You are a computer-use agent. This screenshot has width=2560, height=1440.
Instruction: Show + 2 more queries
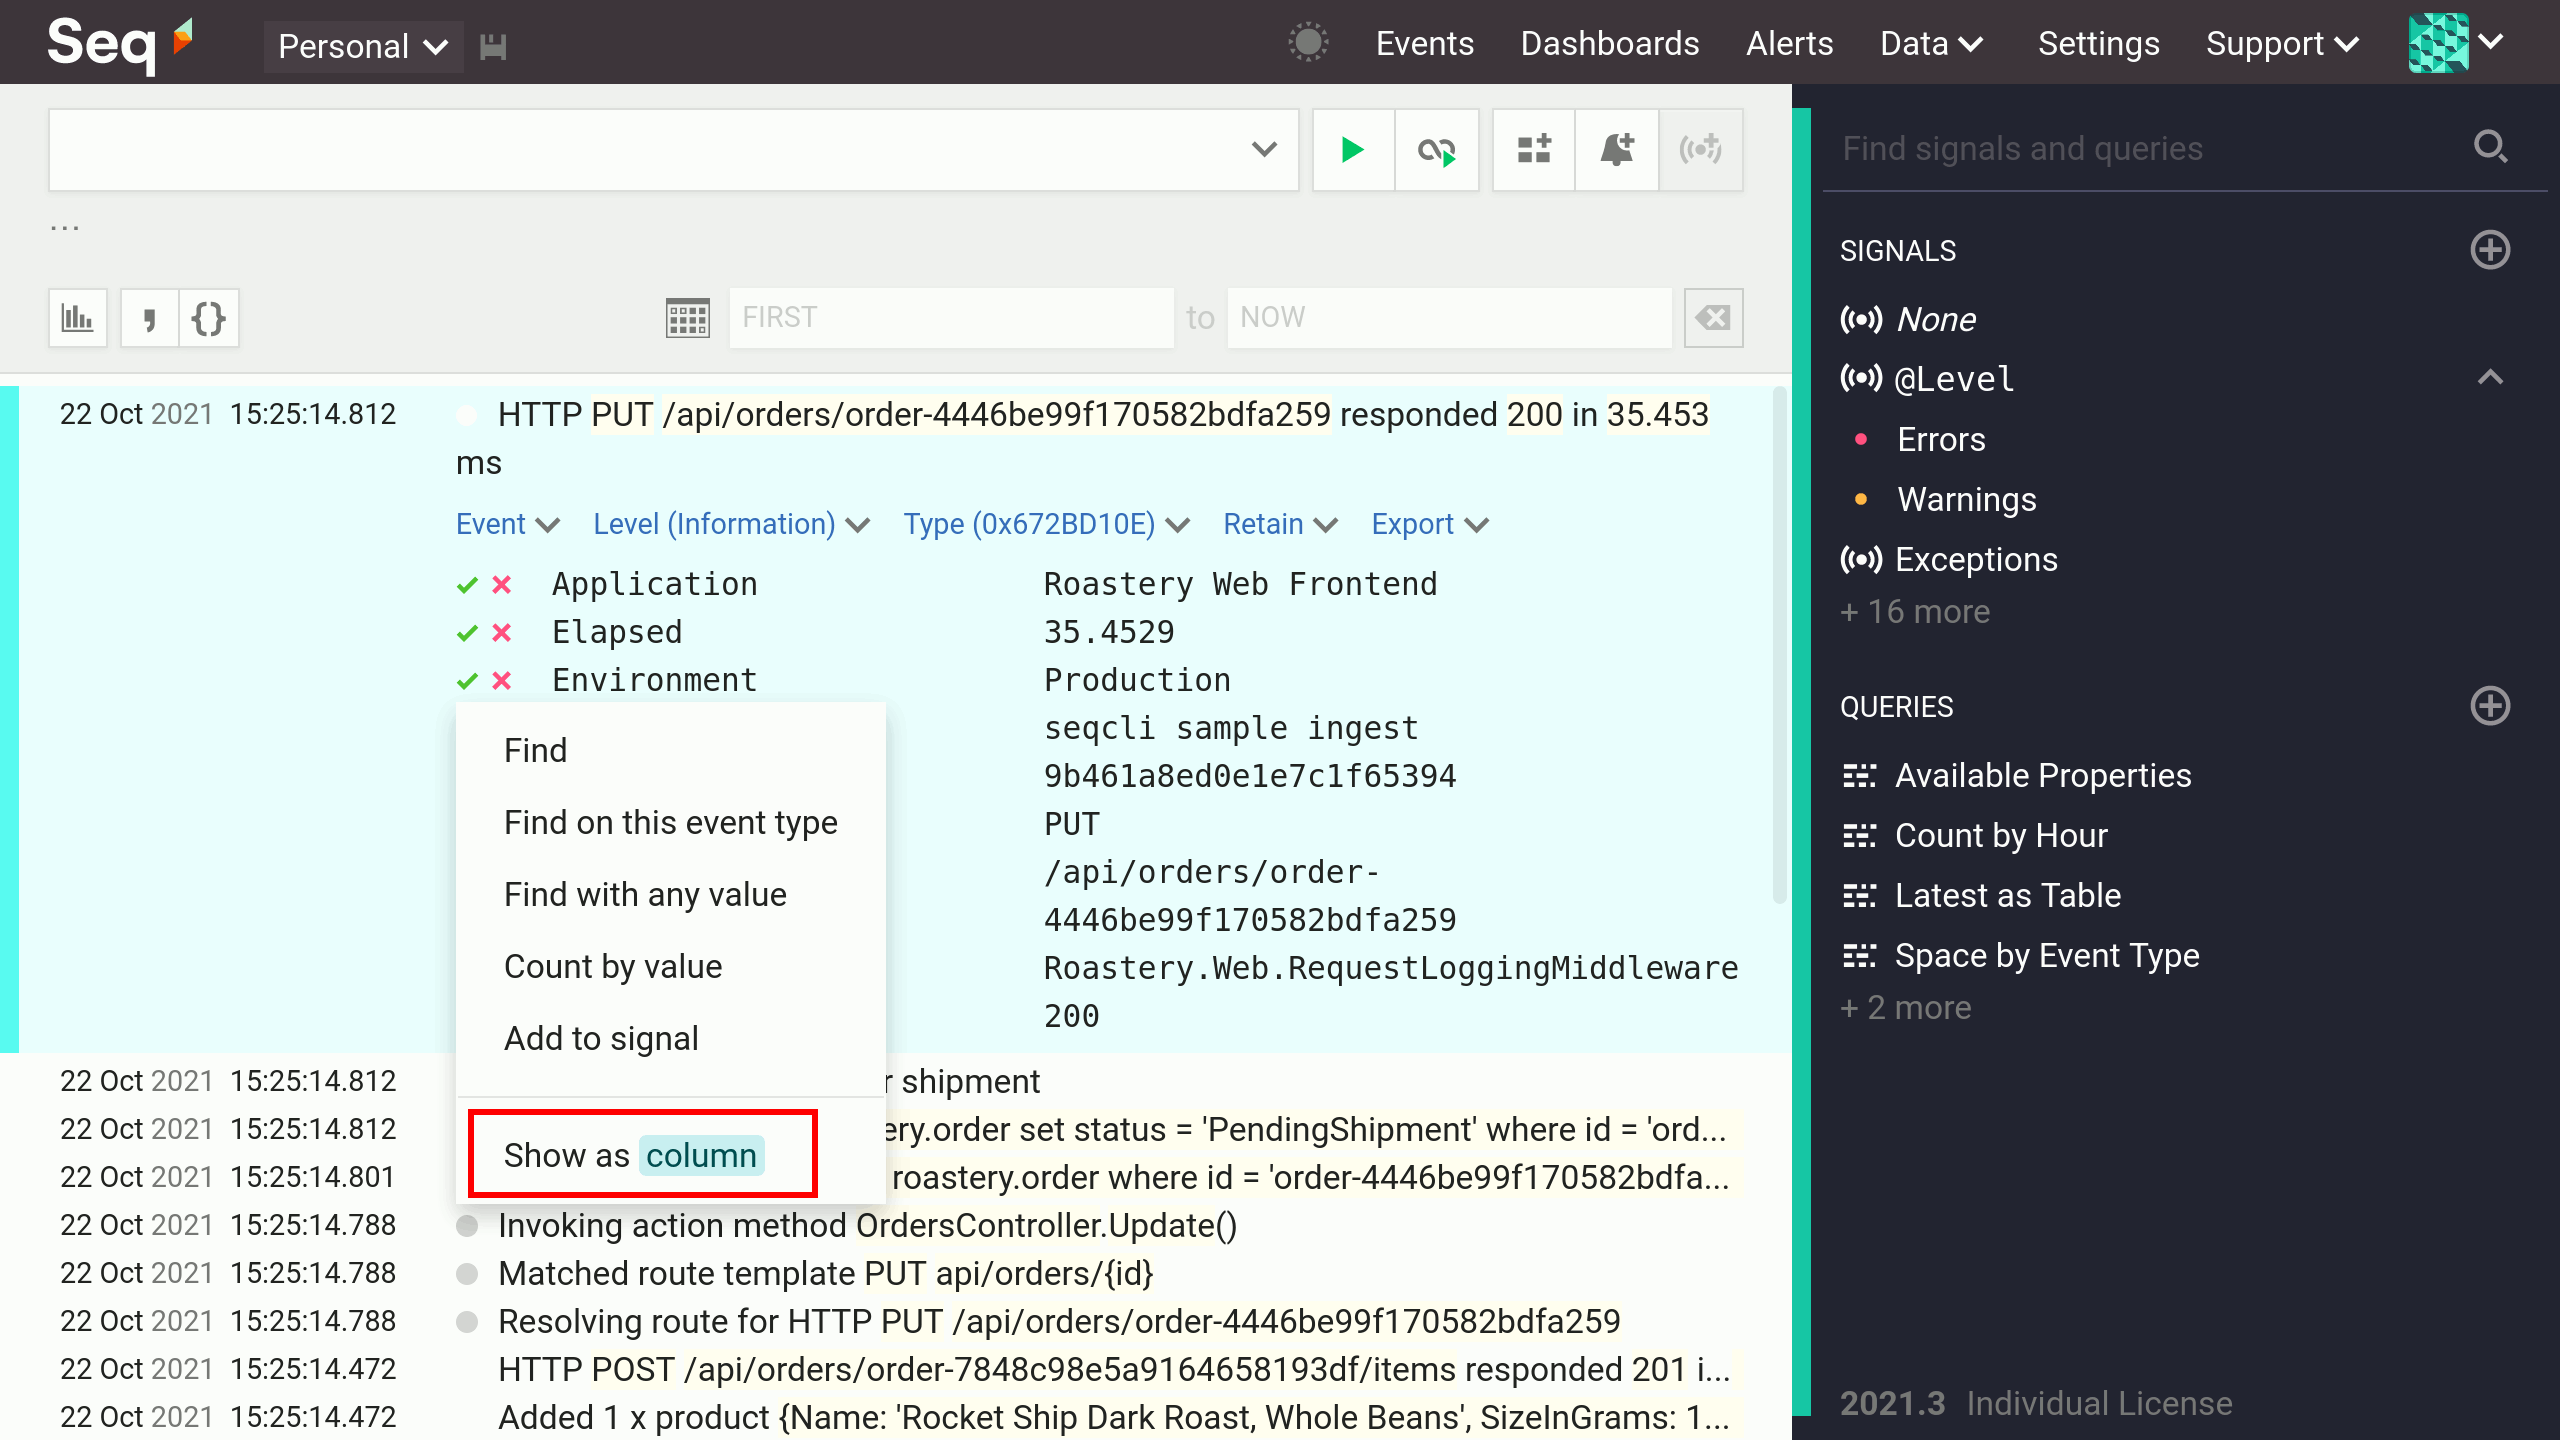tap(1905, 1007)
